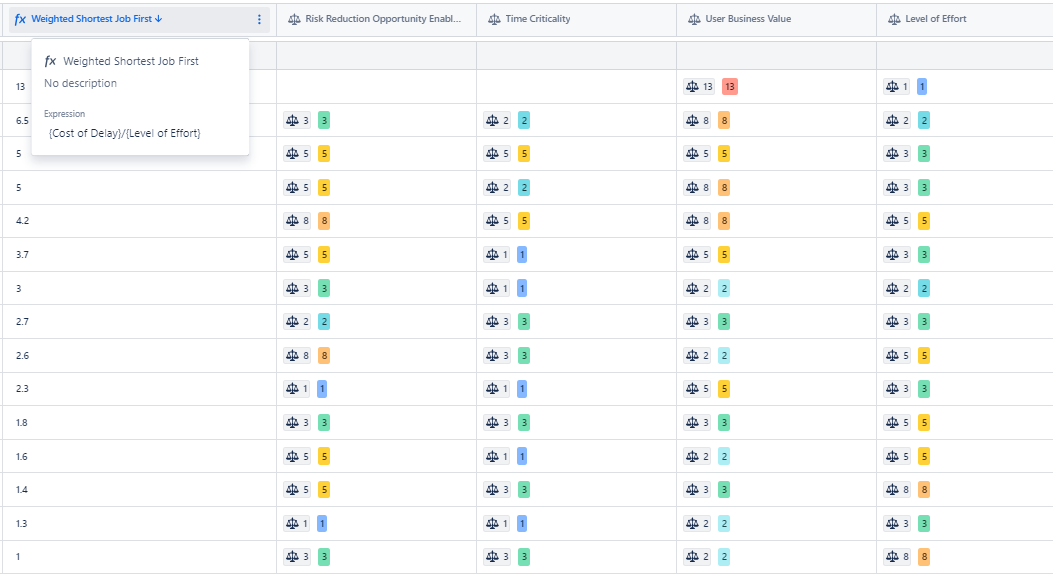Click the scale icon in the Time Criticality header
The width and height of the screenshot is (1053, 574).
pyautogui.click(x=494, y=19)
